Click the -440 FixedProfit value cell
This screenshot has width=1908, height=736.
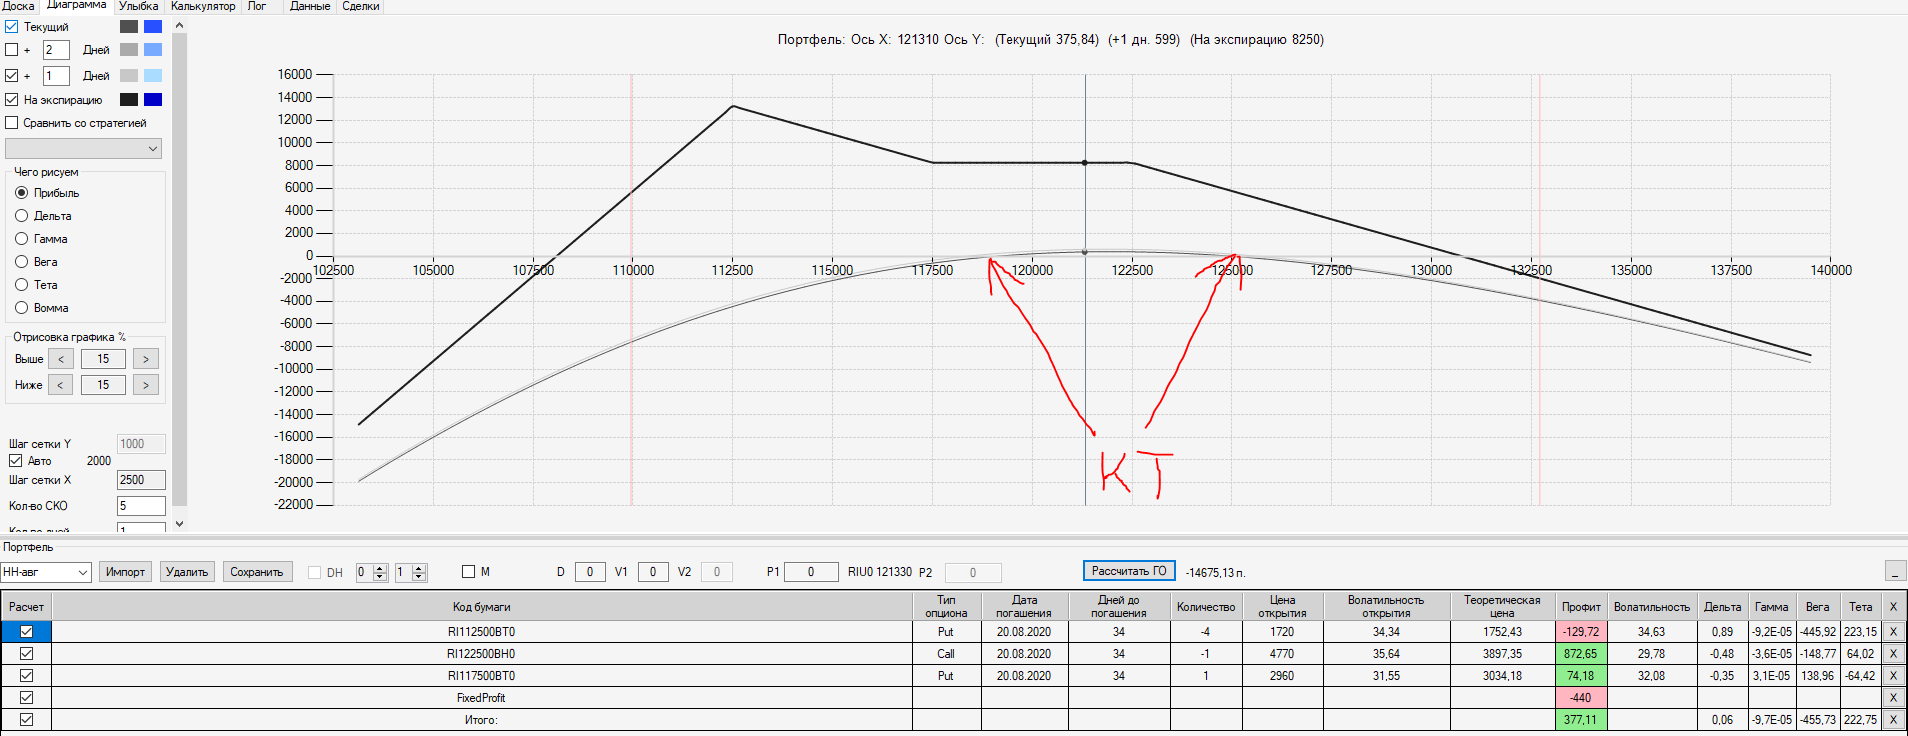click(1581, 698)
